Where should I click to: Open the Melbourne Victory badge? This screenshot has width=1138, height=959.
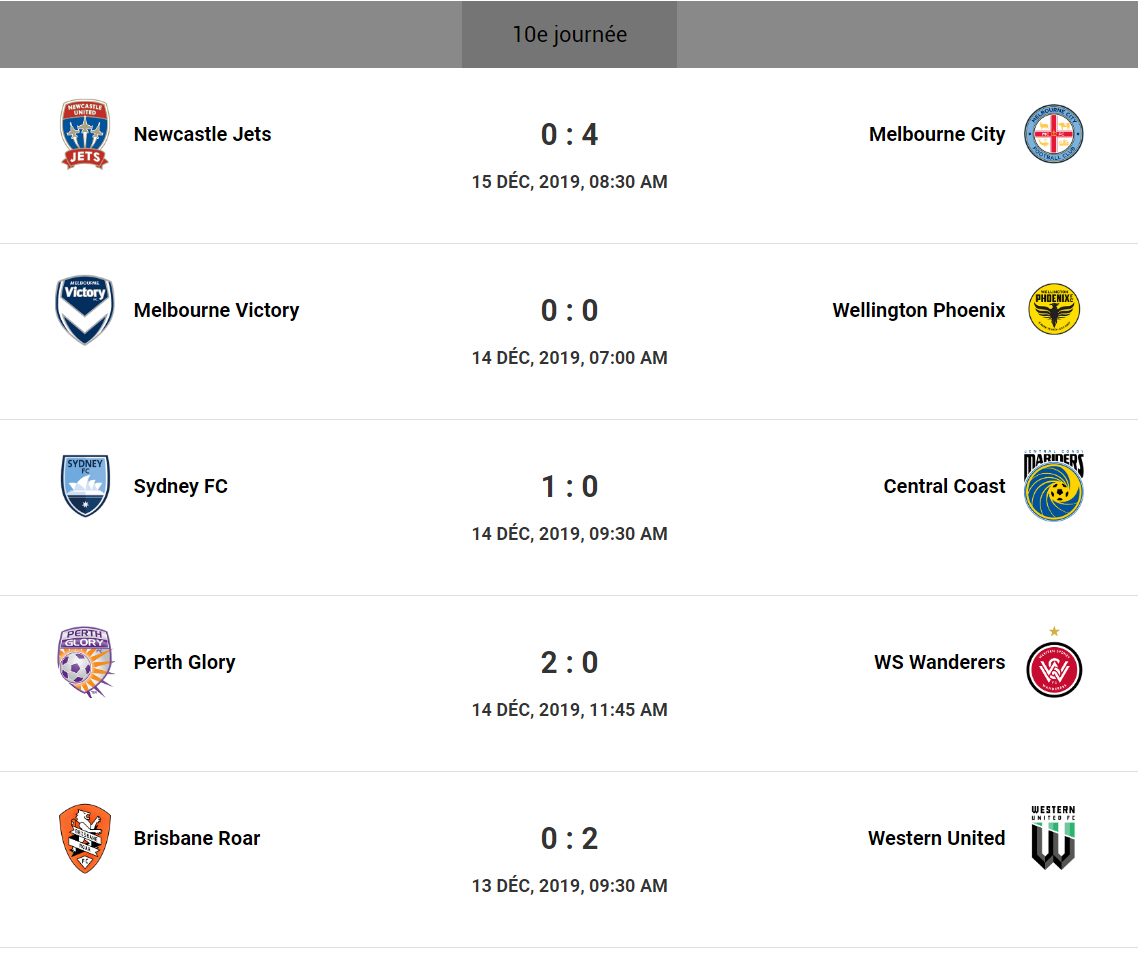(85, 310)
